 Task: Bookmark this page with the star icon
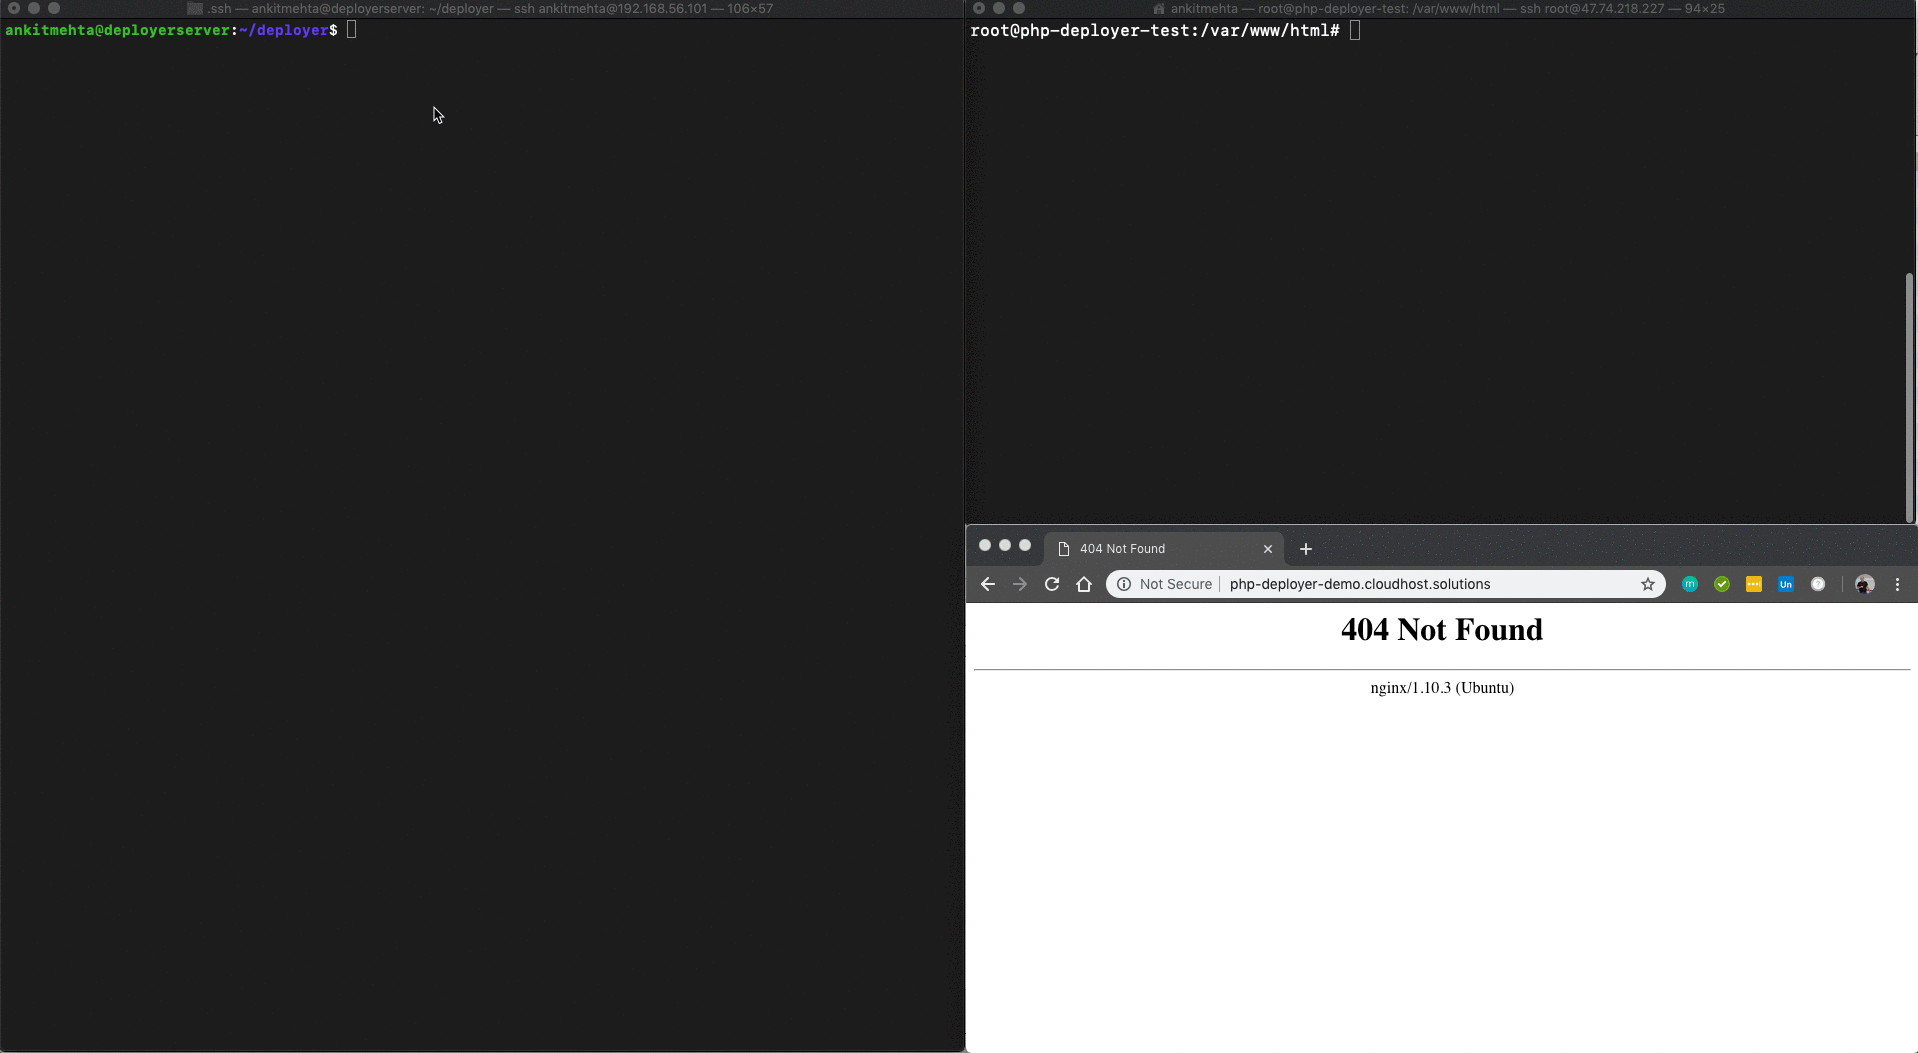click(x=1648, y=584)
